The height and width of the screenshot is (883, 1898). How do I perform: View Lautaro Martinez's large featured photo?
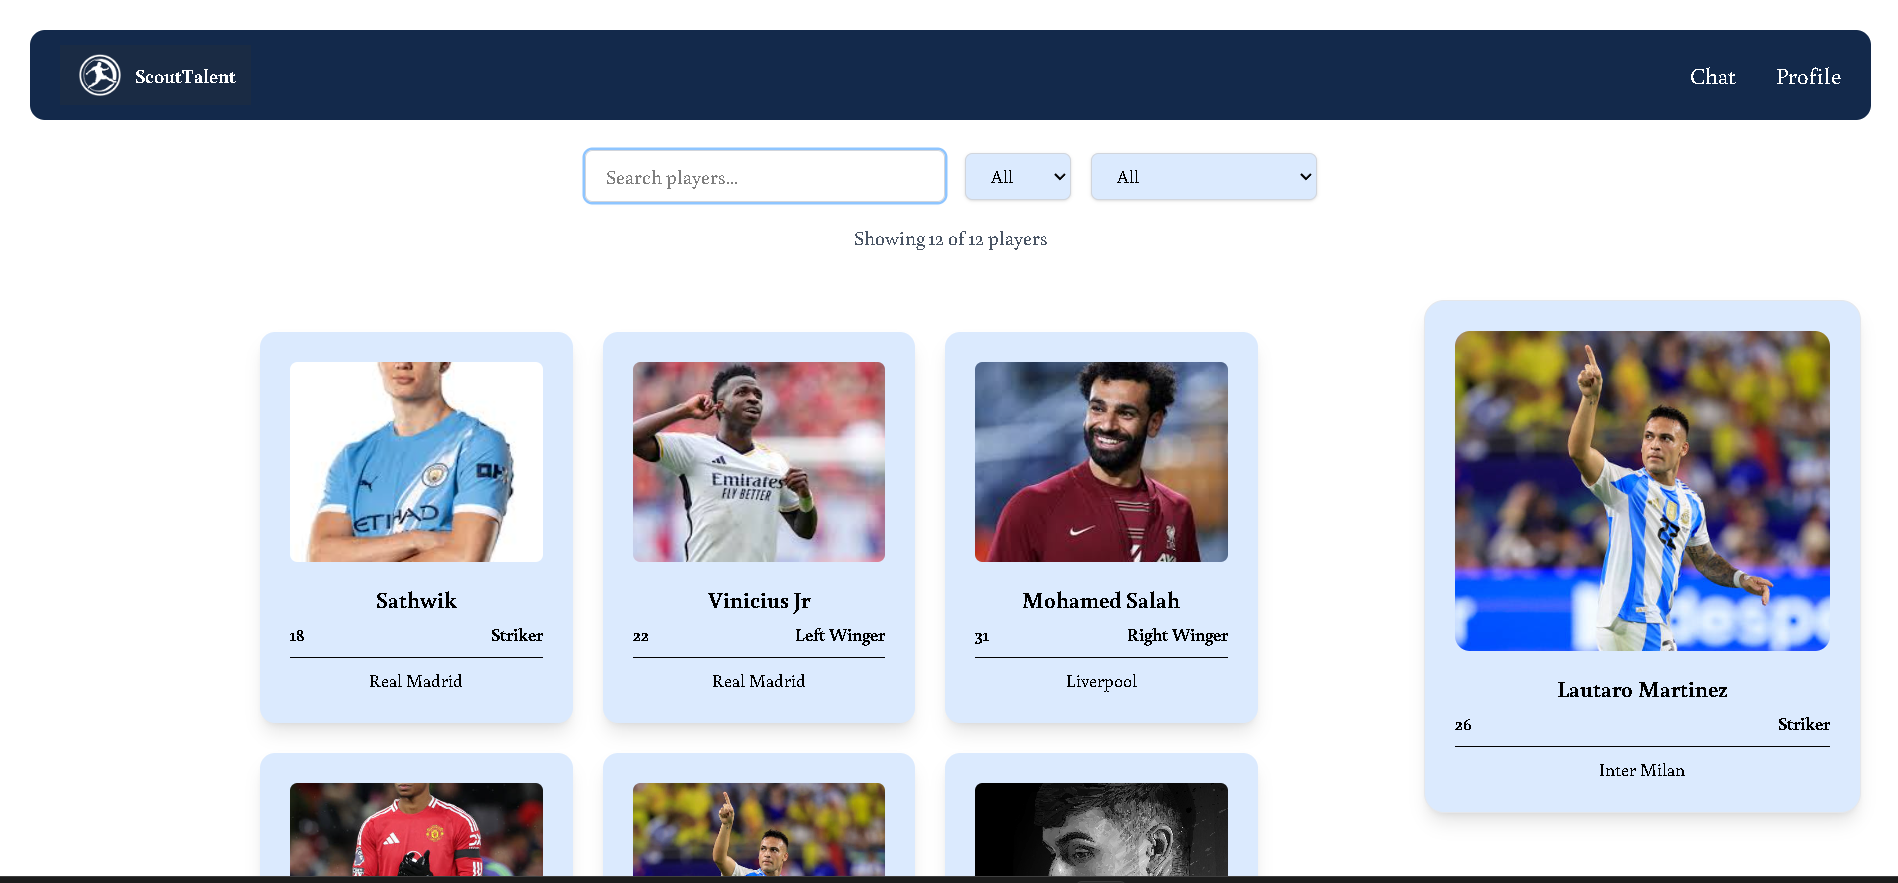coord(1642,491)
